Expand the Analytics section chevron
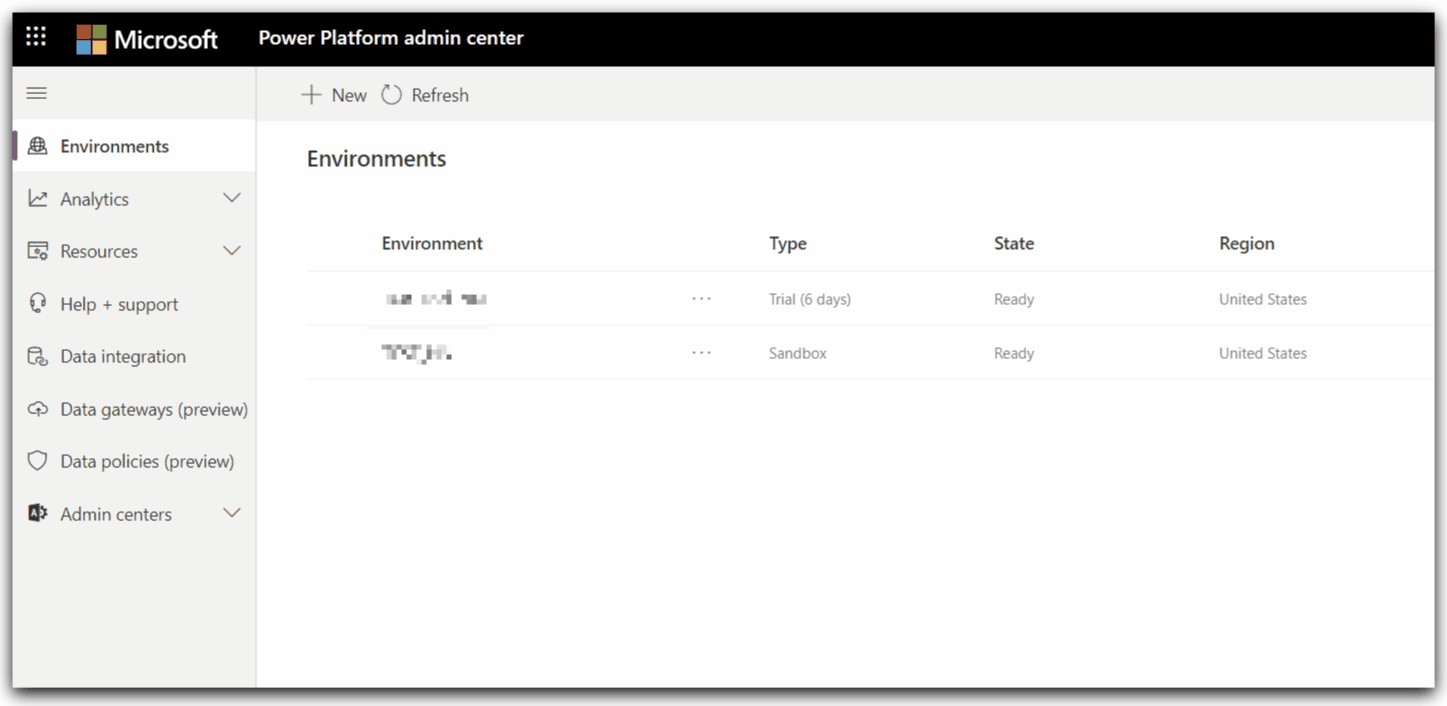 [x=231, y=198]
